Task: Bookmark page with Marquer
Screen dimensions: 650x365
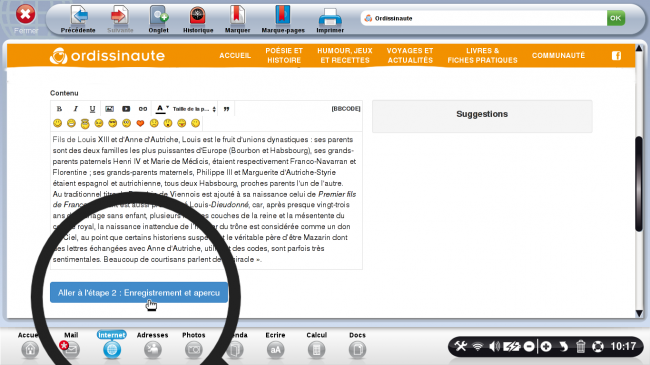Action: pyautogui.click(x=237, y=19)
